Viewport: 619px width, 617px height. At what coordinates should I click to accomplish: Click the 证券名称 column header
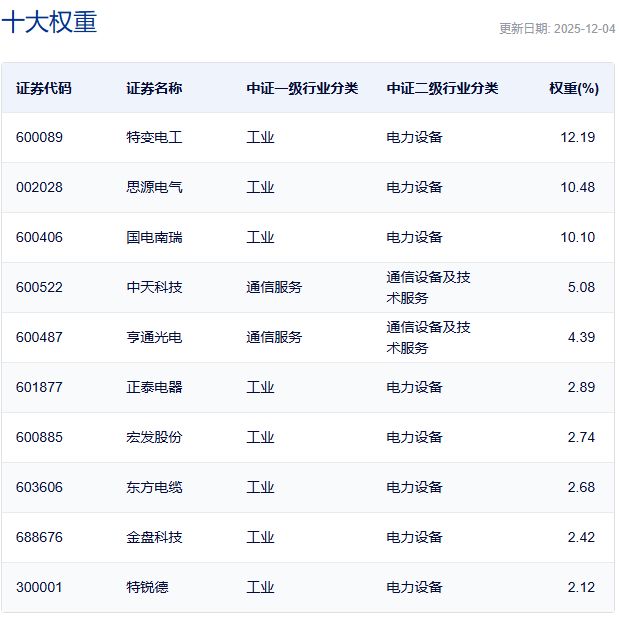coord(154,88)
